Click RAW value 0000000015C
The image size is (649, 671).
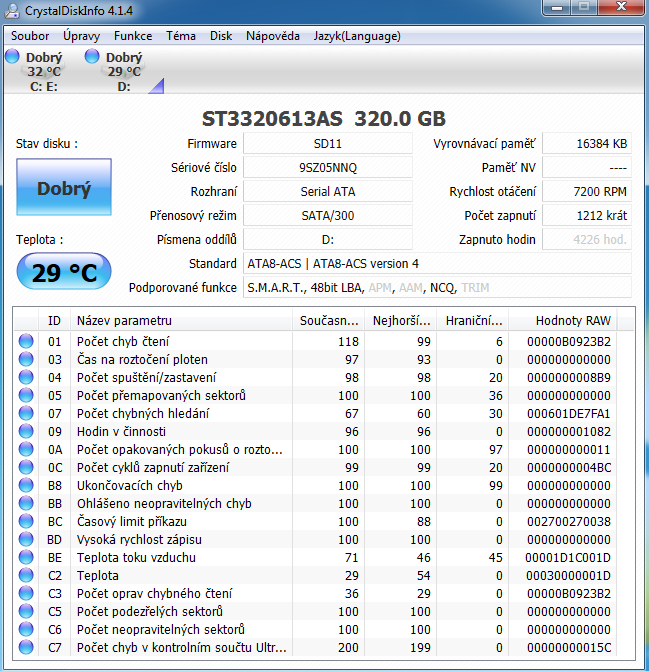569,647
